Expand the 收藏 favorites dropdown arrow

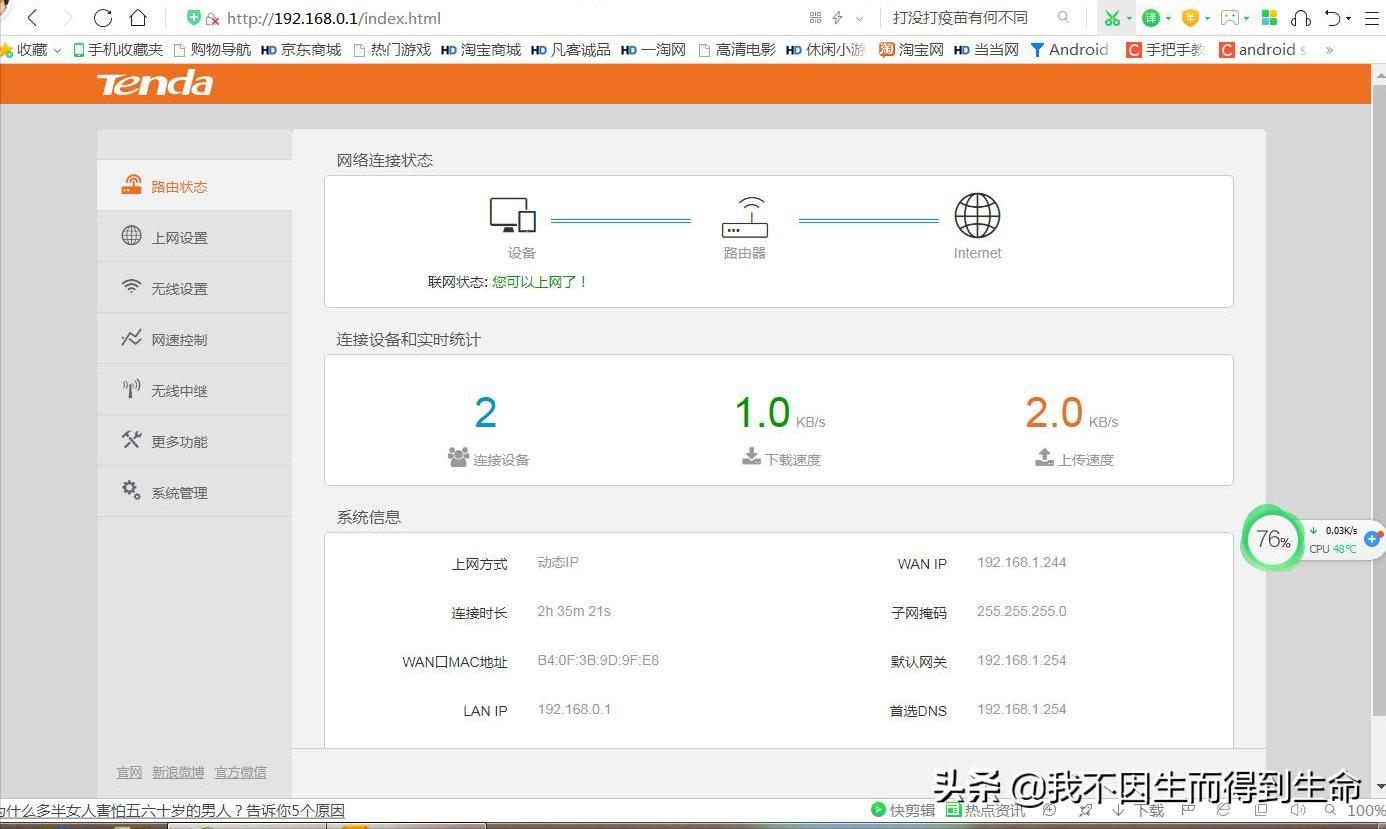(x=56, y=49)
